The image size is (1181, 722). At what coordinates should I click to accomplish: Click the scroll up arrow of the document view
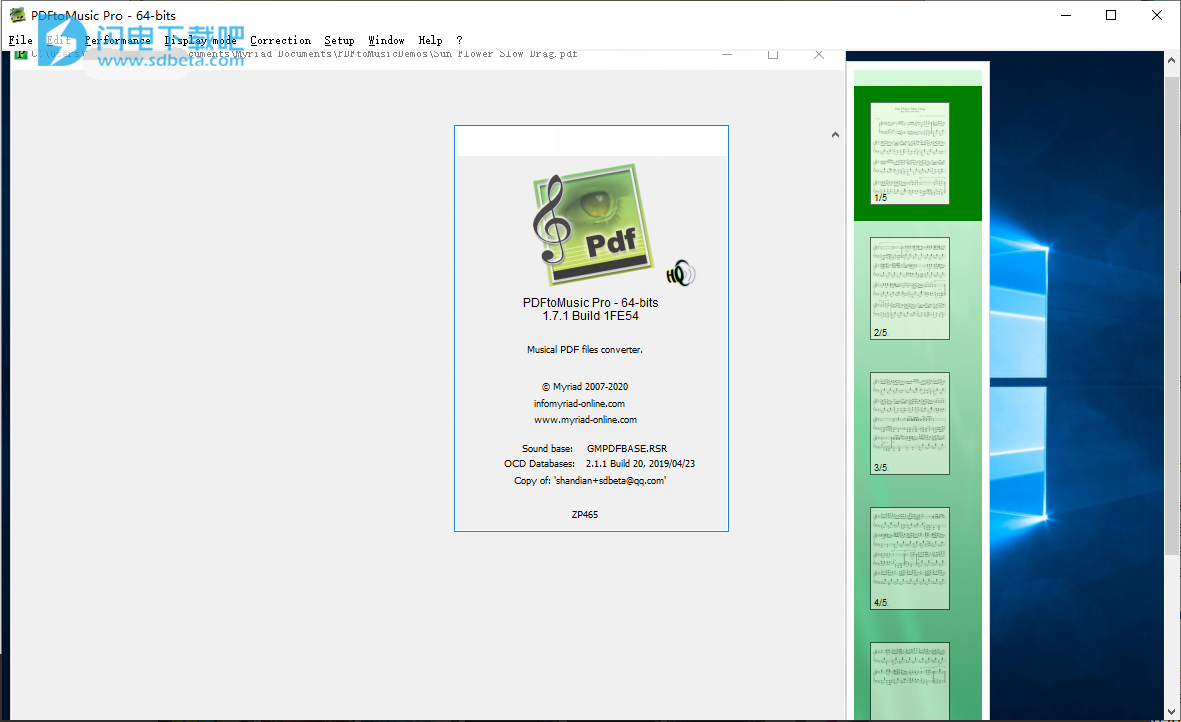[x=835, y=135]
